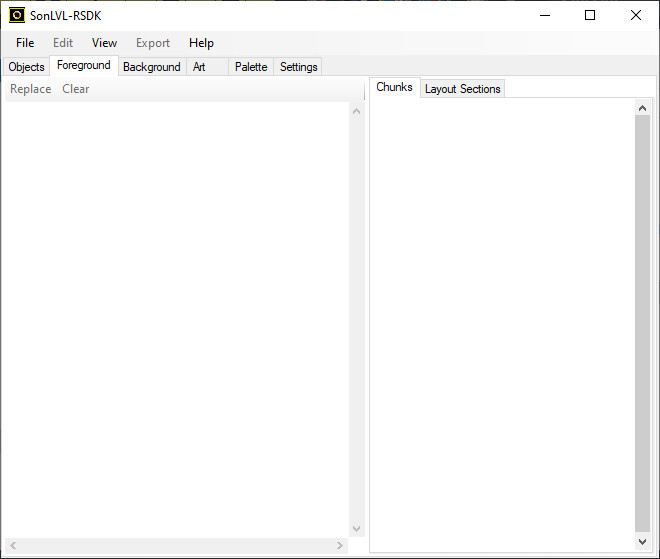Go to the Settings tab
This screenshot has width=660, height=559.
(298, 67)
